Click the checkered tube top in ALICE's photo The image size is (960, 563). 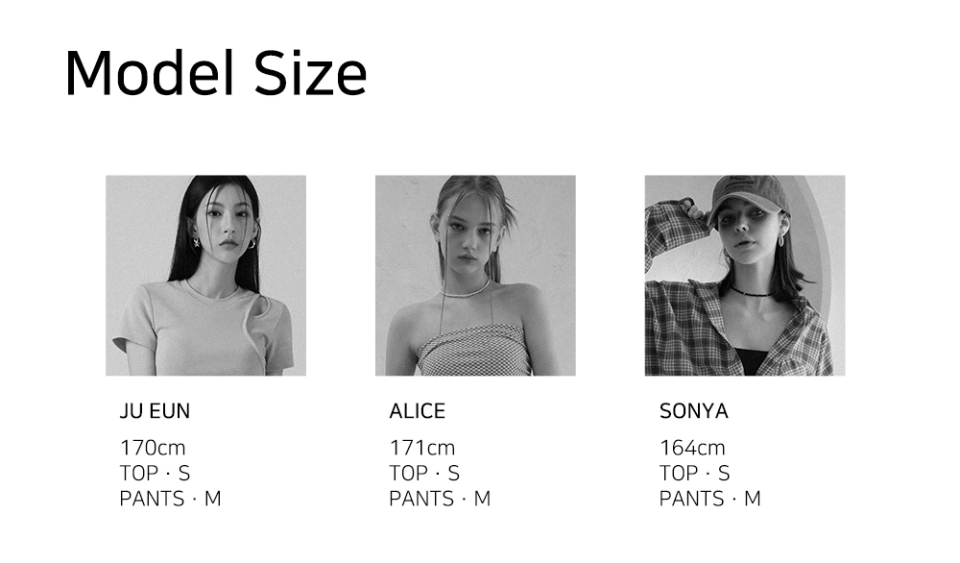pyautogui.click(x=470, y=350)
